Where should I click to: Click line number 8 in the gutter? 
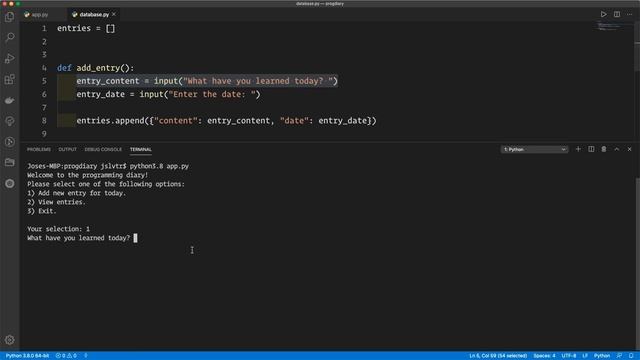tap(44, 121)
